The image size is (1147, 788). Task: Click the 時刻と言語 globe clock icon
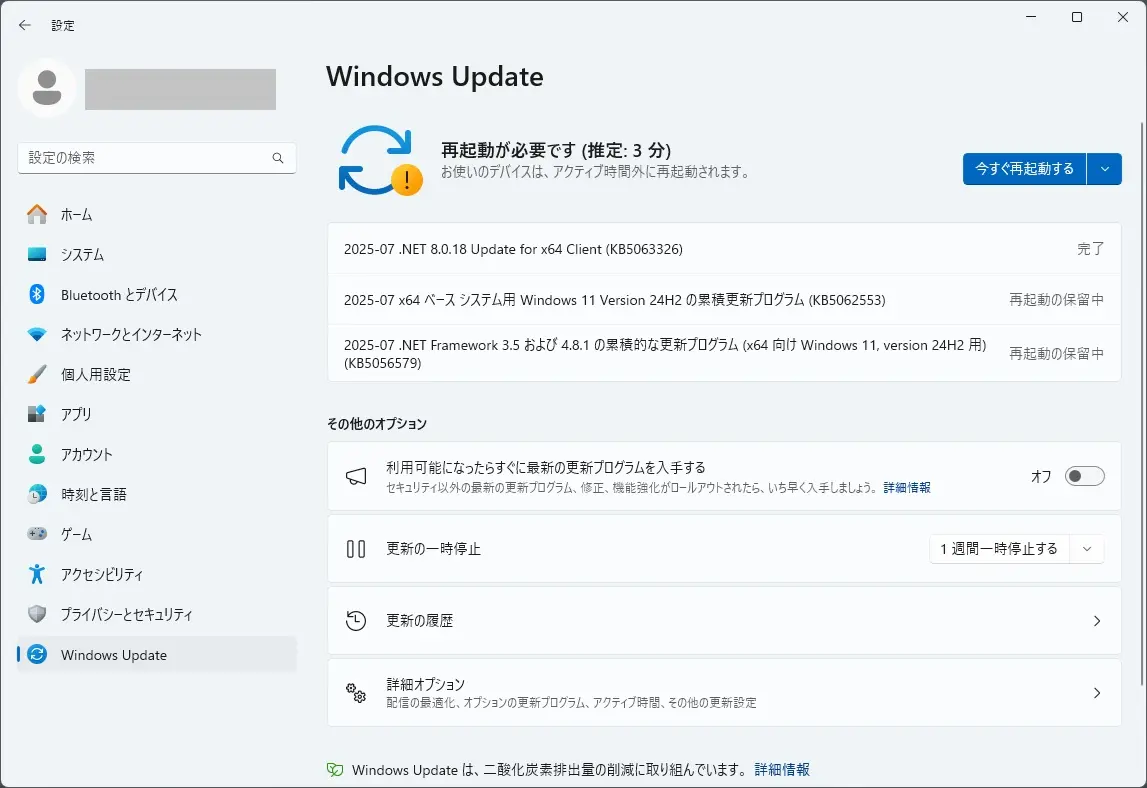point(37,494)
